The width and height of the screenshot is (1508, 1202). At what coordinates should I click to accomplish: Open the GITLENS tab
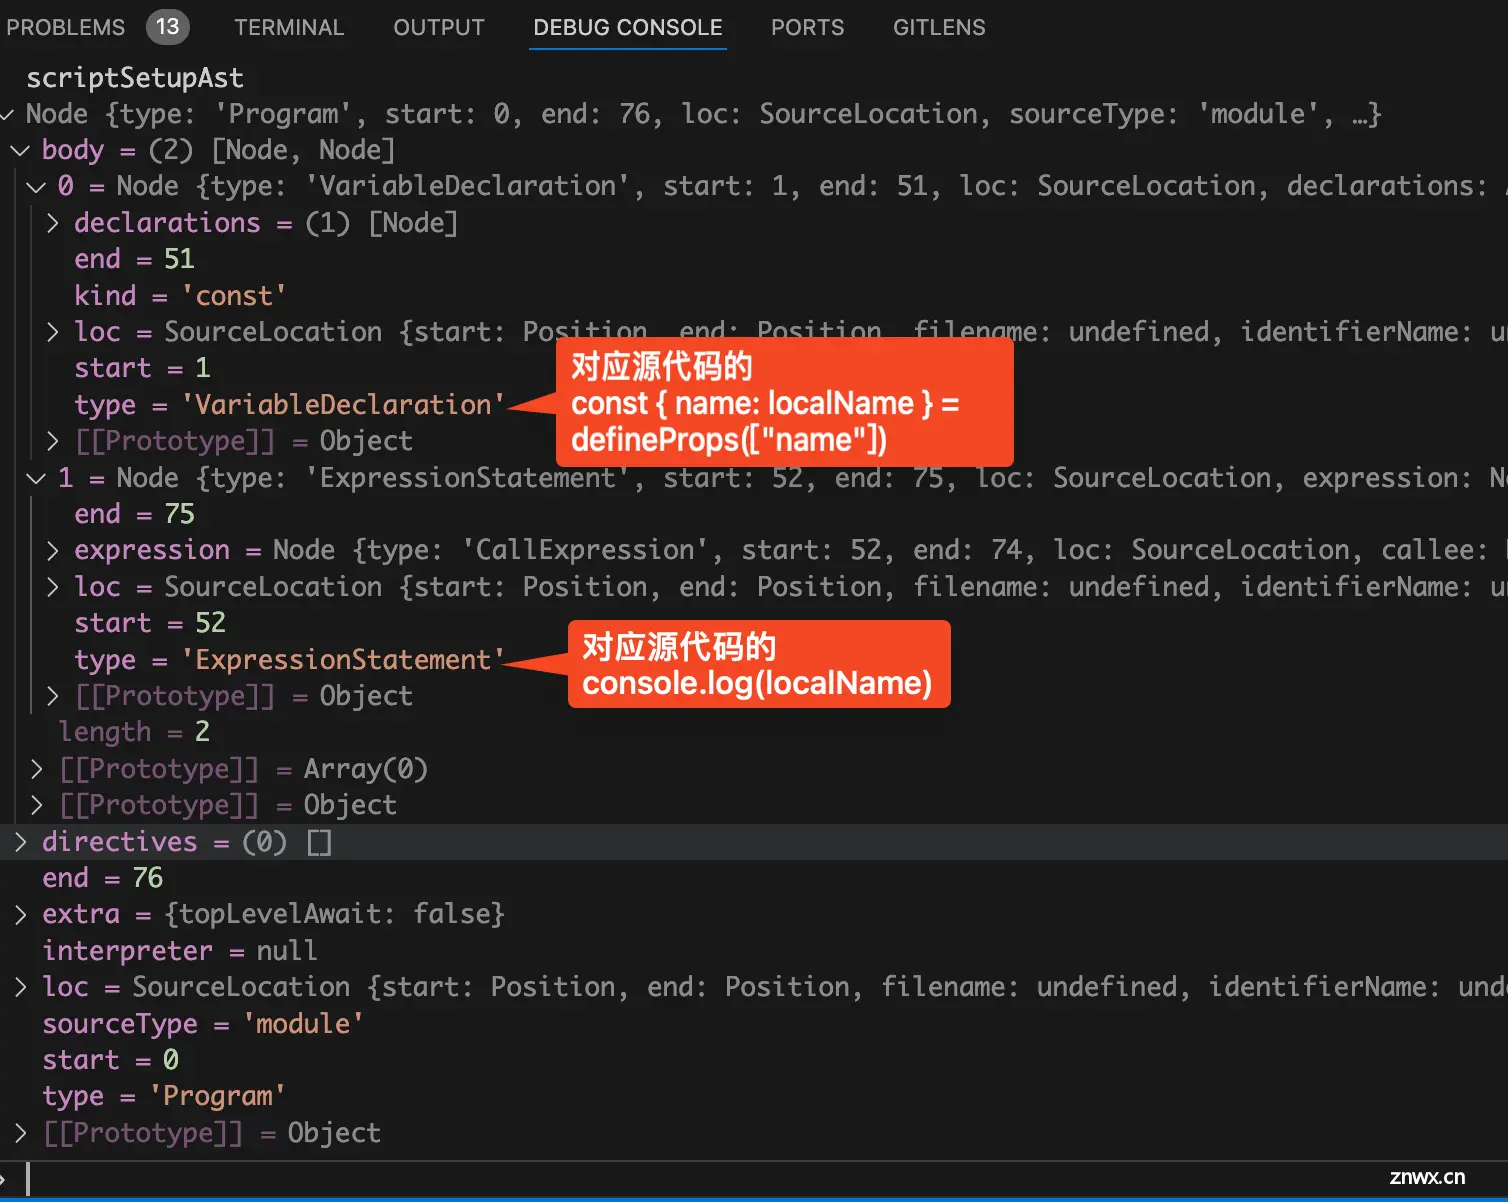[x=939, y=27]
